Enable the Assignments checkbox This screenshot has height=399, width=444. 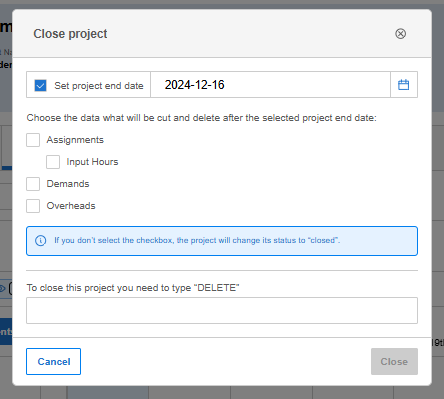pyautogui.click(x=33, y=140)
